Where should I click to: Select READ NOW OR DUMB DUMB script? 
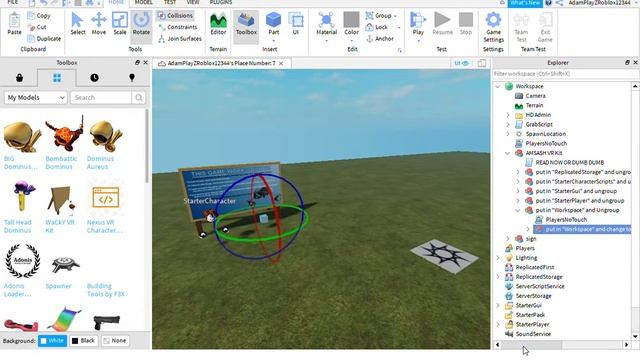click(569, 162)
